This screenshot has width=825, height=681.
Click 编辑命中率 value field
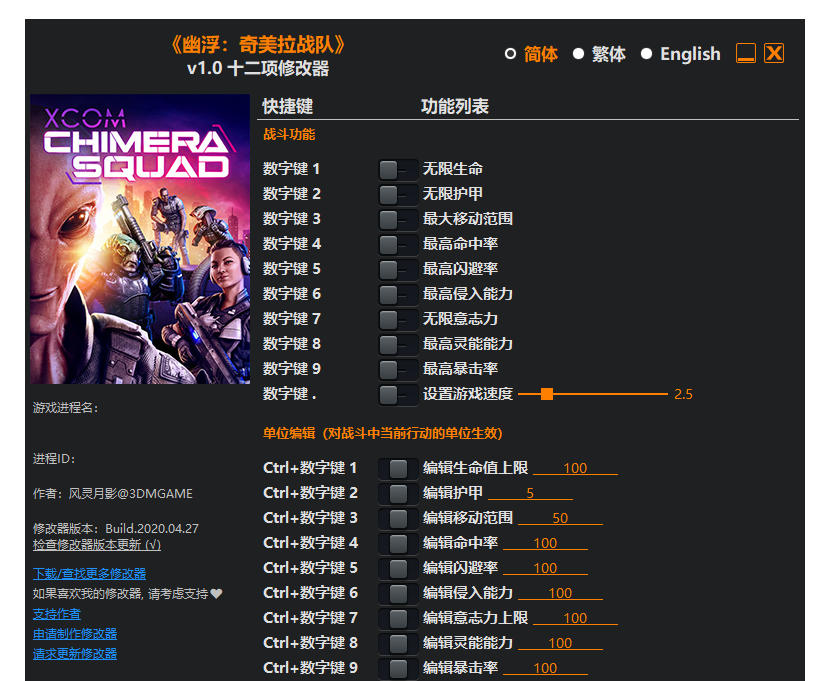coord(545,543)
